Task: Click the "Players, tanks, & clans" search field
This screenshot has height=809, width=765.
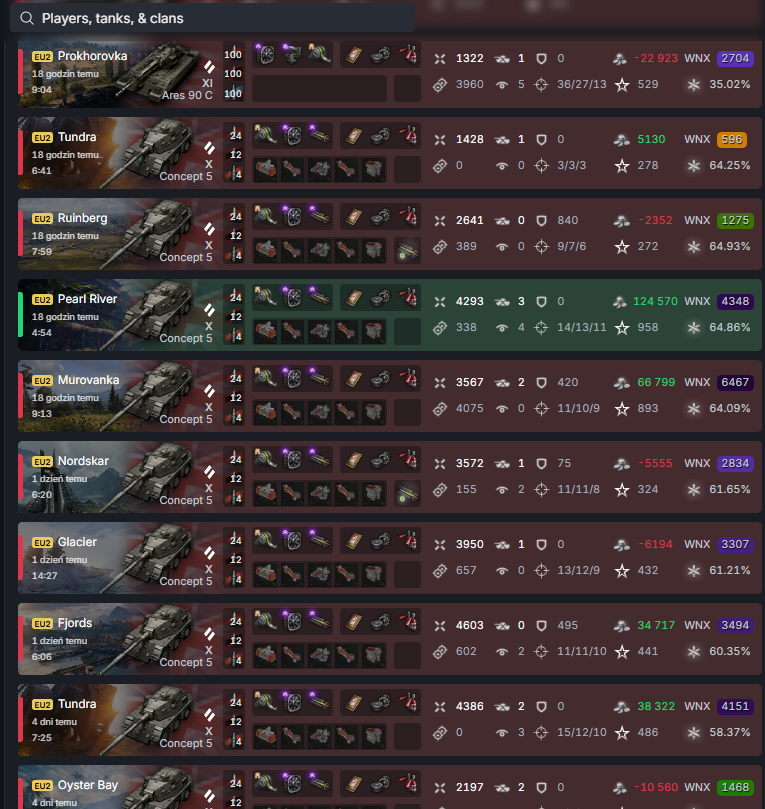Action: pyautogui.click(x=213, y=19)
